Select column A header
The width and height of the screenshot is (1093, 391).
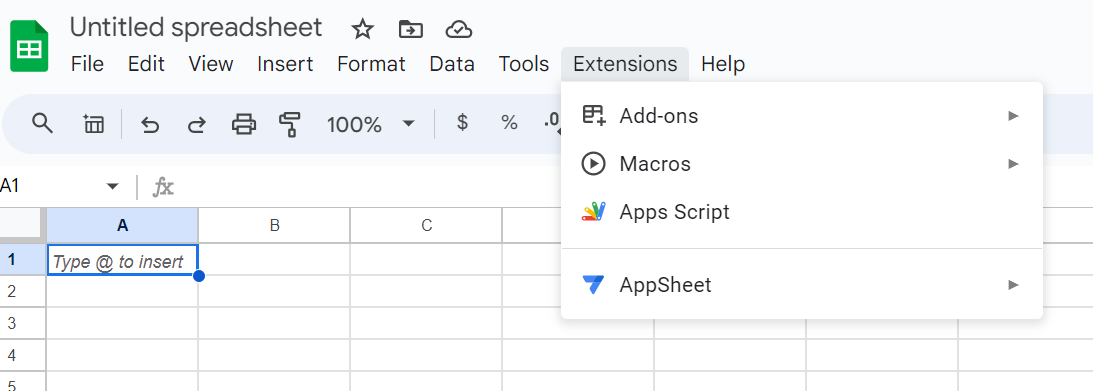[x=122, y=225]
